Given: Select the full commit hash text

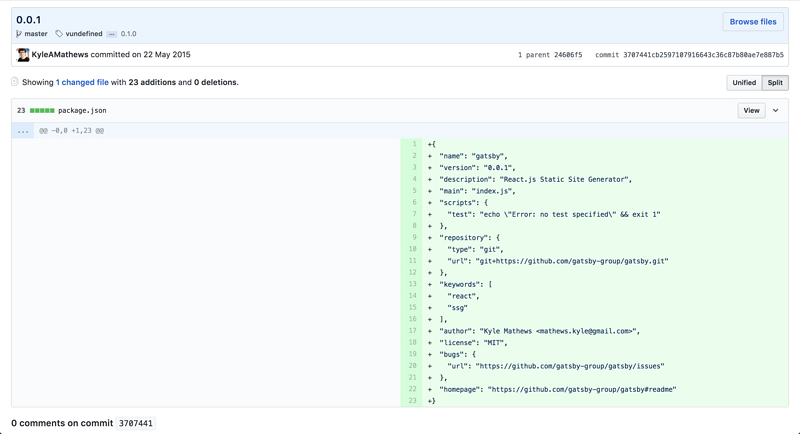Looking at the screenshot, I should click(703, 55).
